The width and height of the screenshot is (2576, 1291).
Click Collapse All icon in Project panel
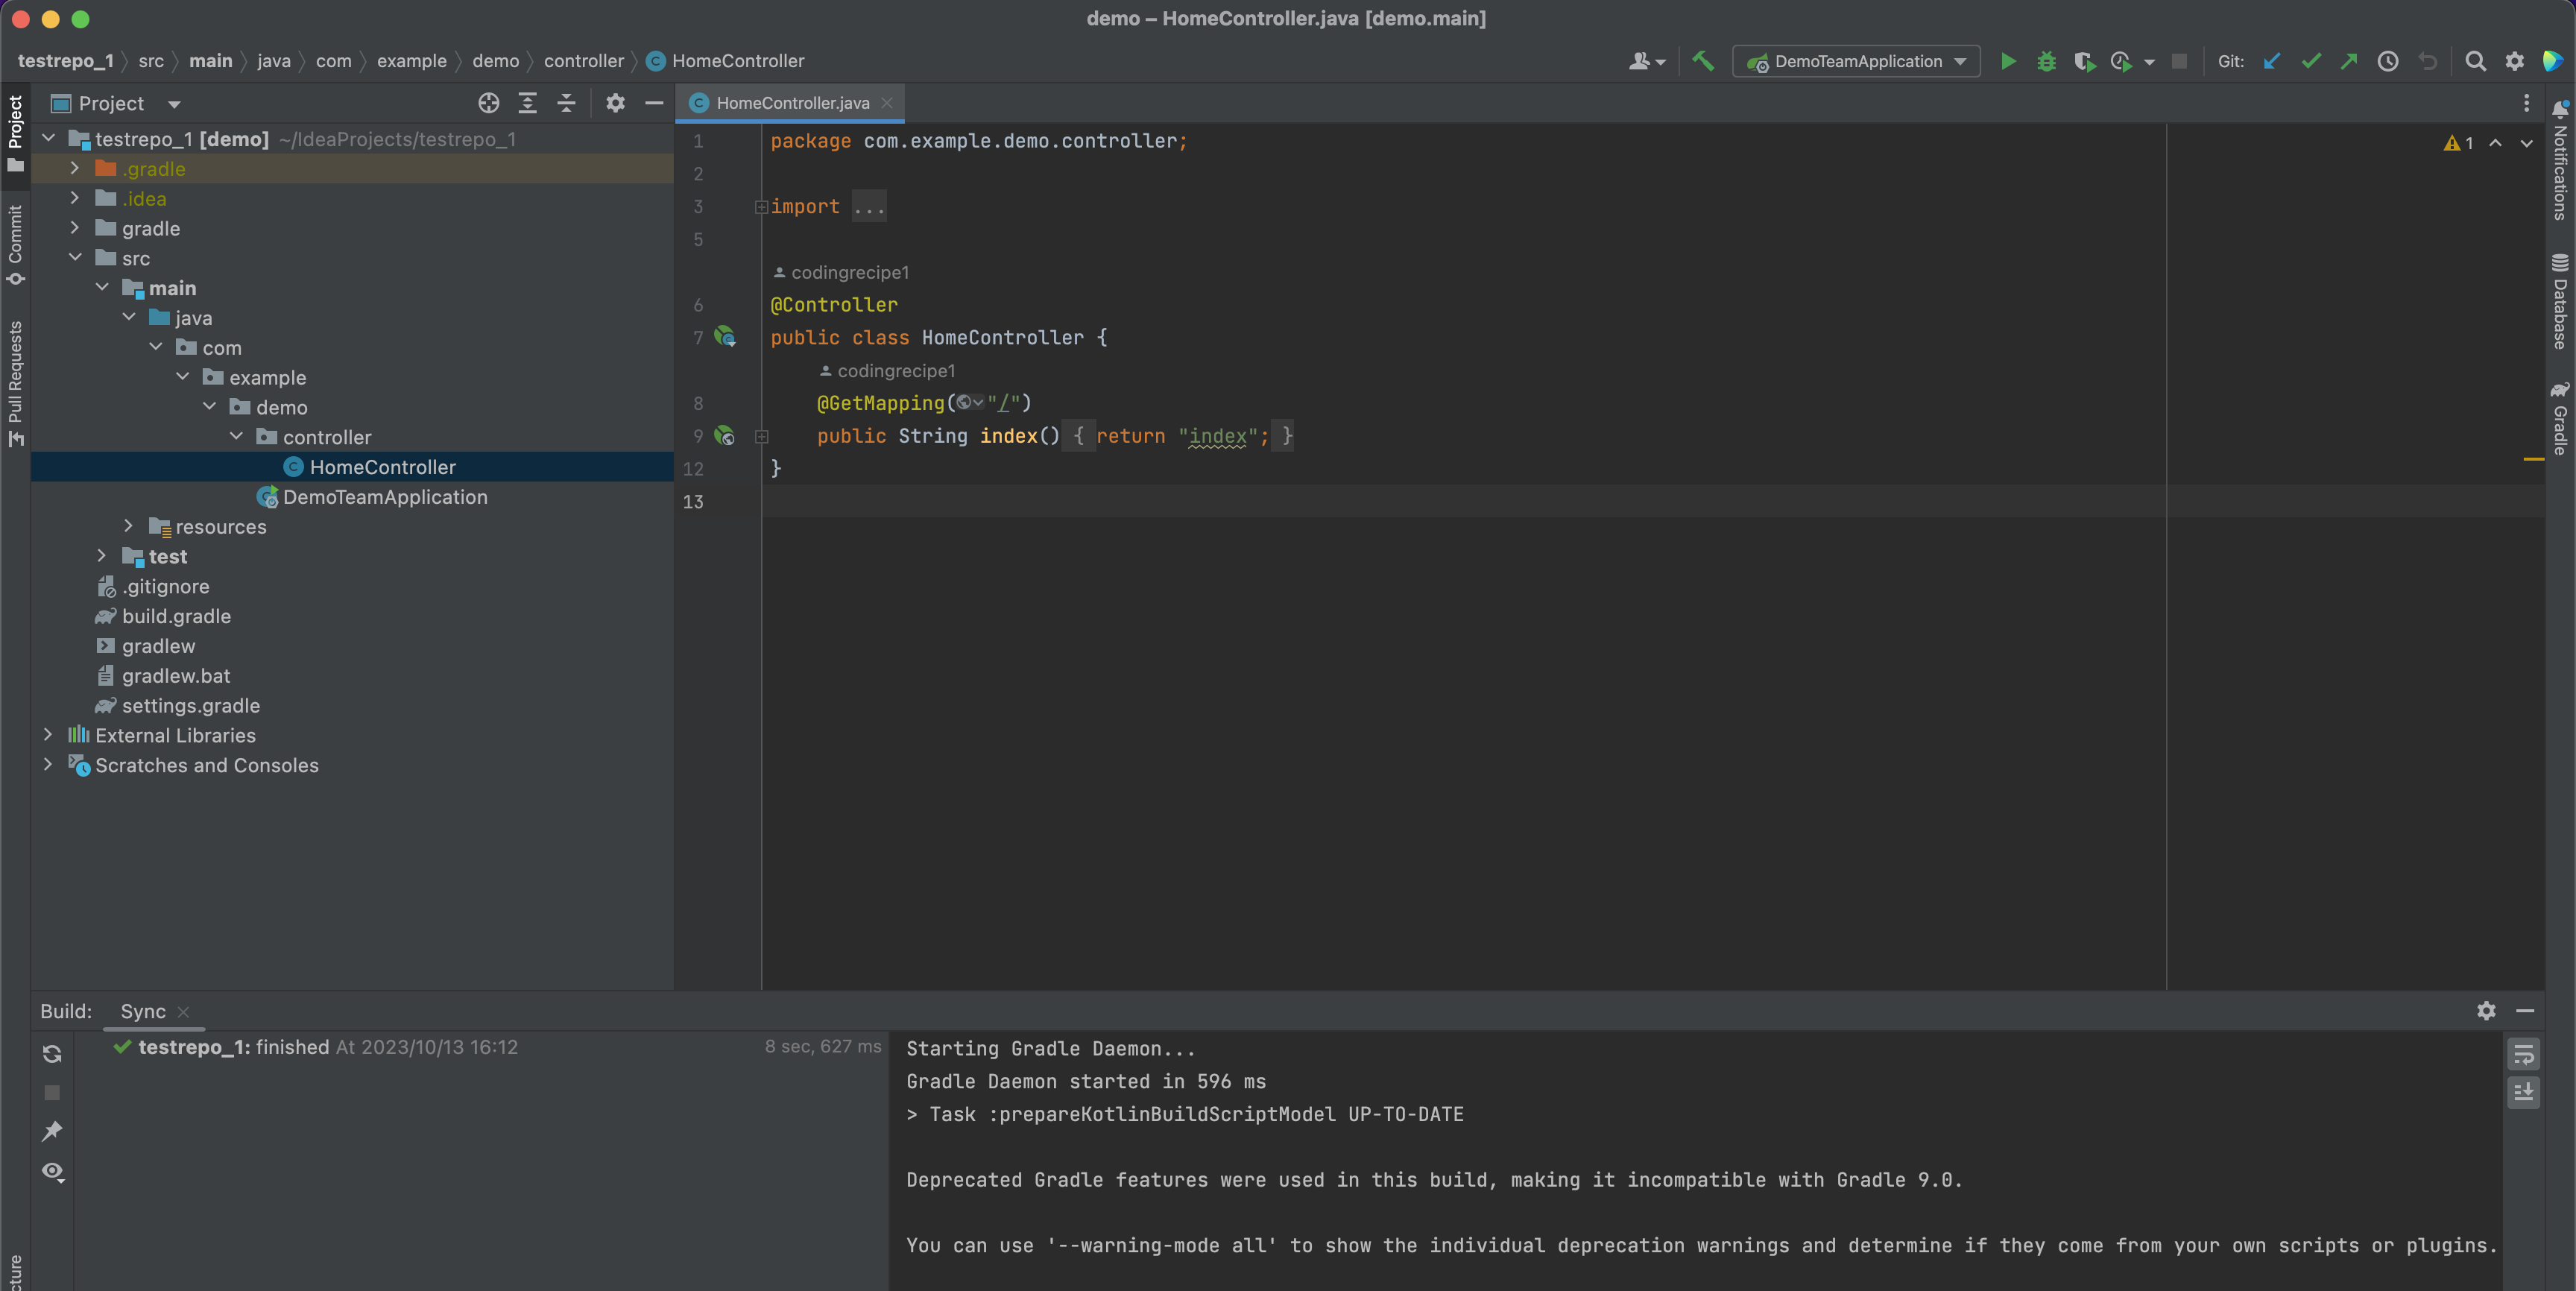point(566,103)
